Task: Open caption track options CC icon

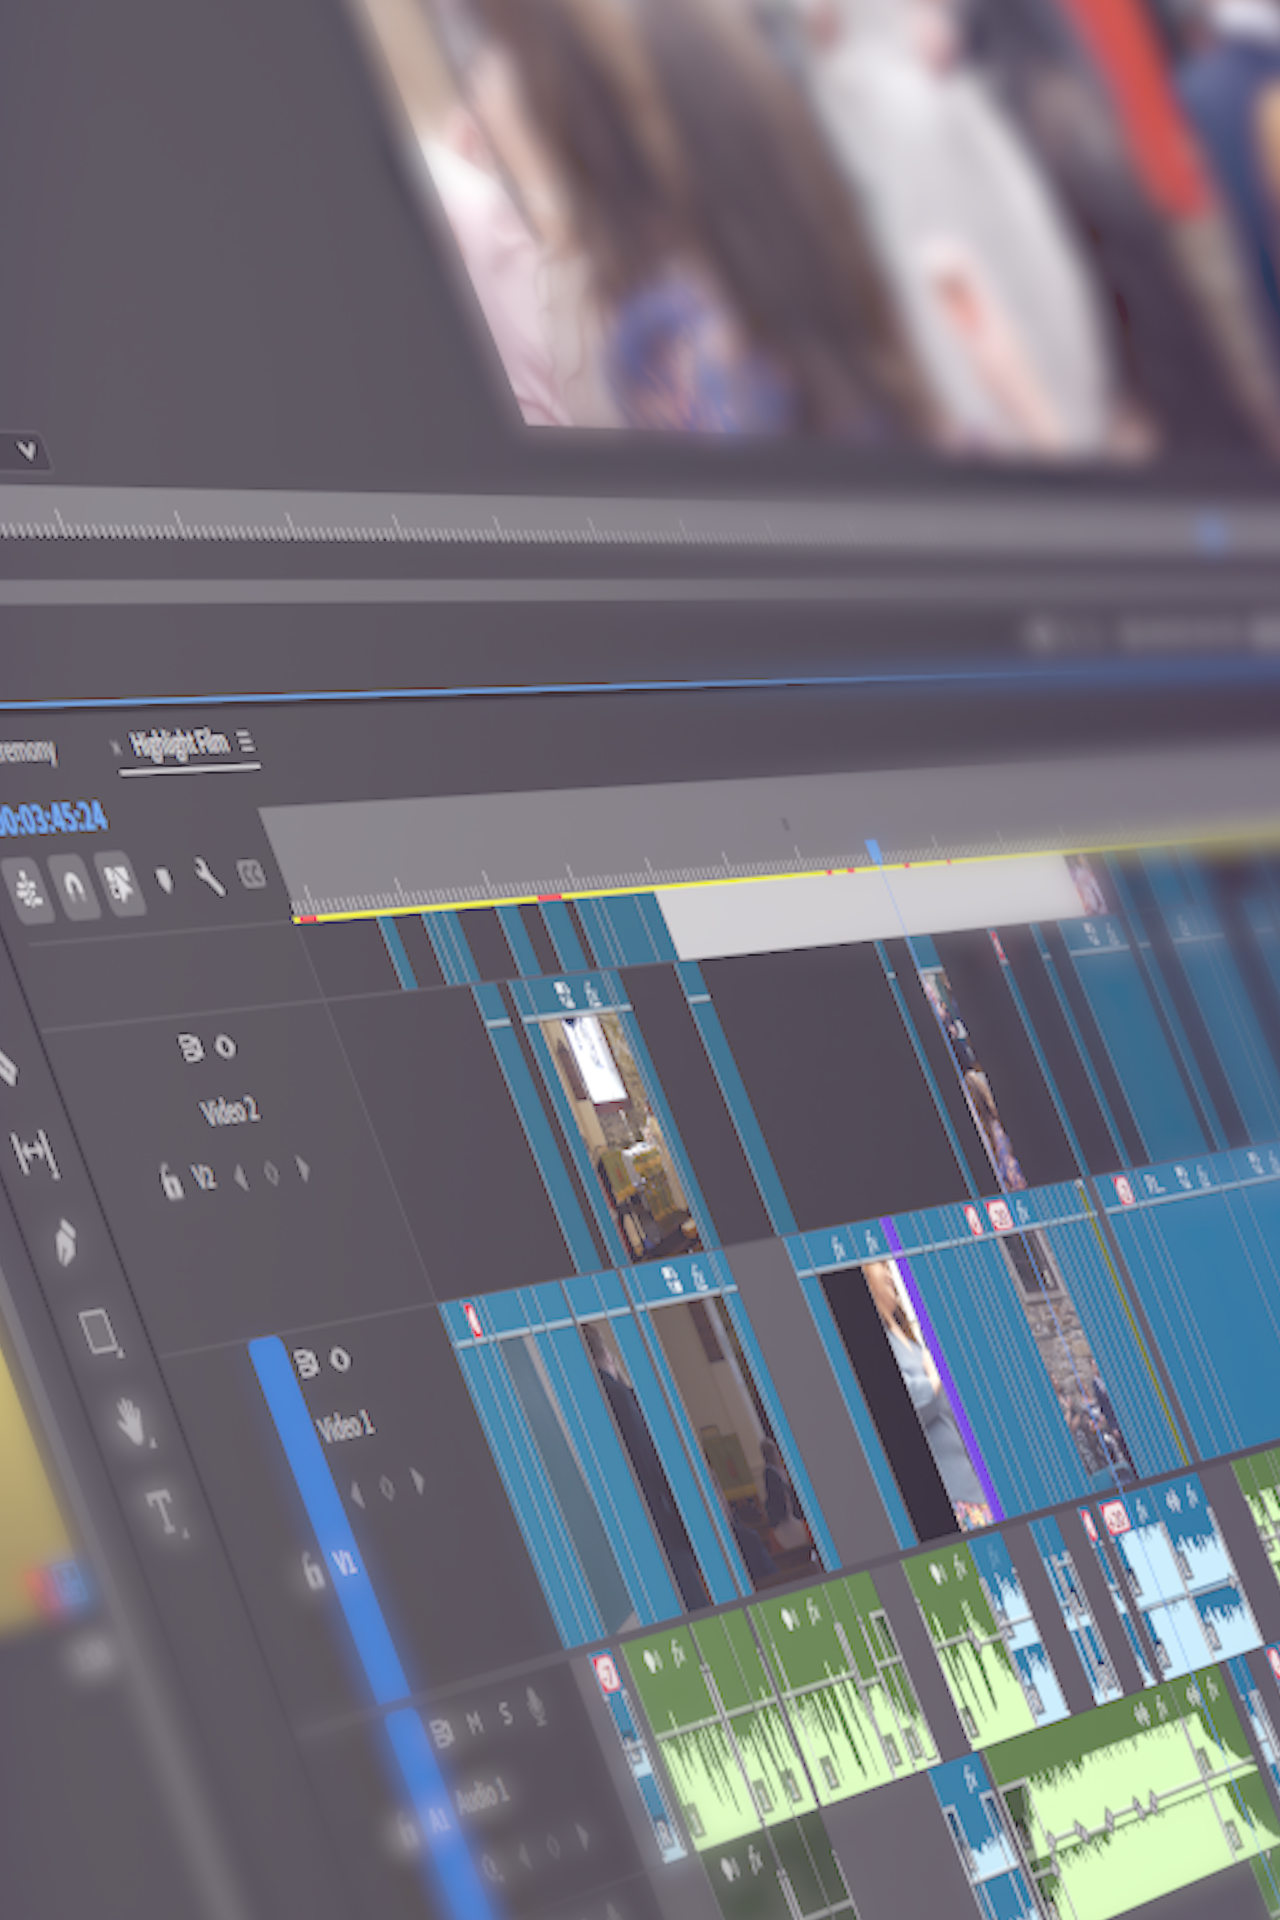Action: coord(252,874)
